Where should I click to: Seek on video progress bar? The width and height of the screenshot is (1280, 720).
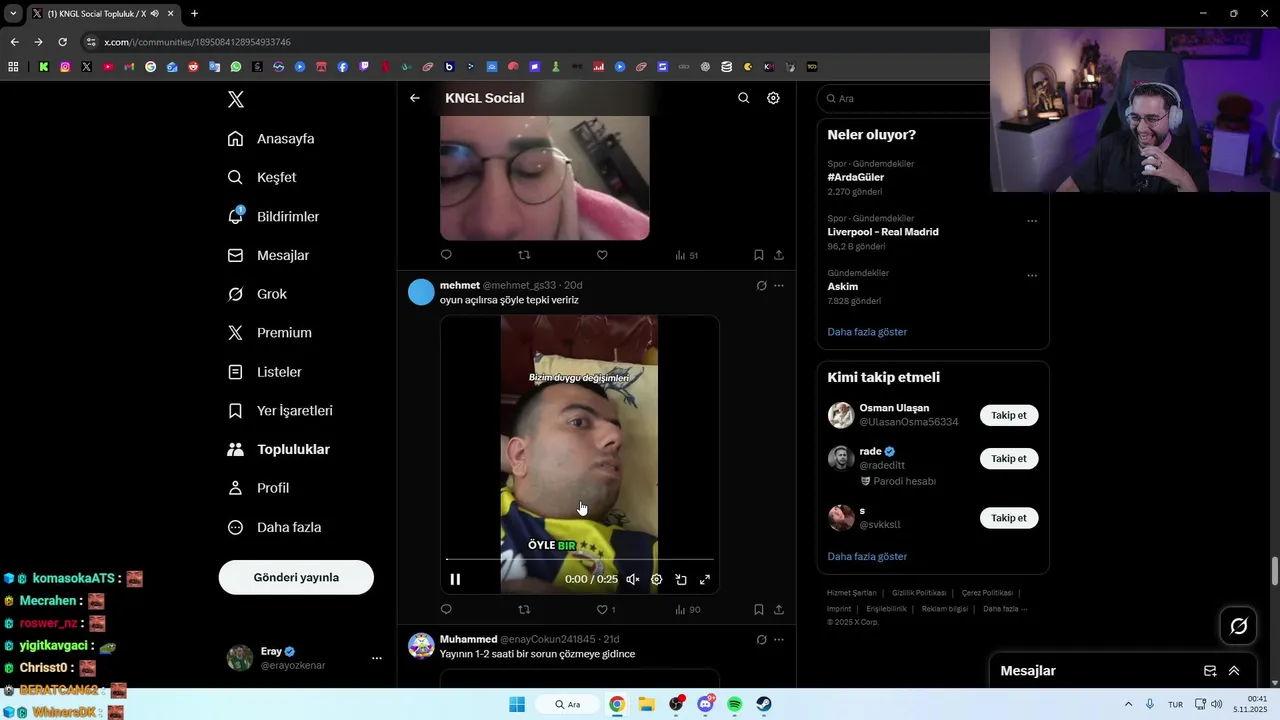(x=580, y=559)
